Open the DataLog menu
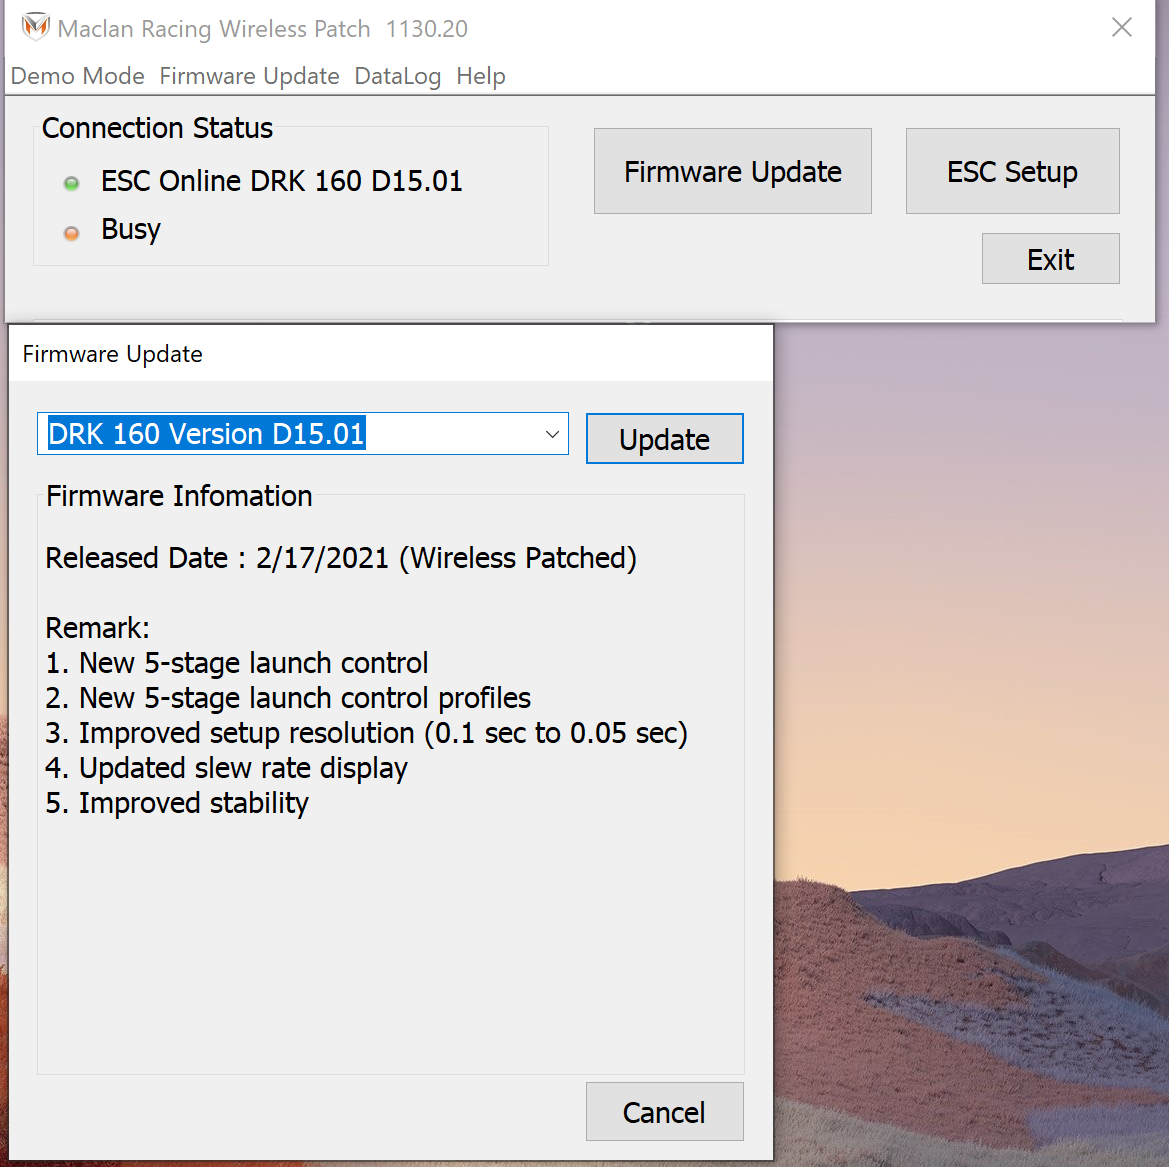 (x=397, y=76)
